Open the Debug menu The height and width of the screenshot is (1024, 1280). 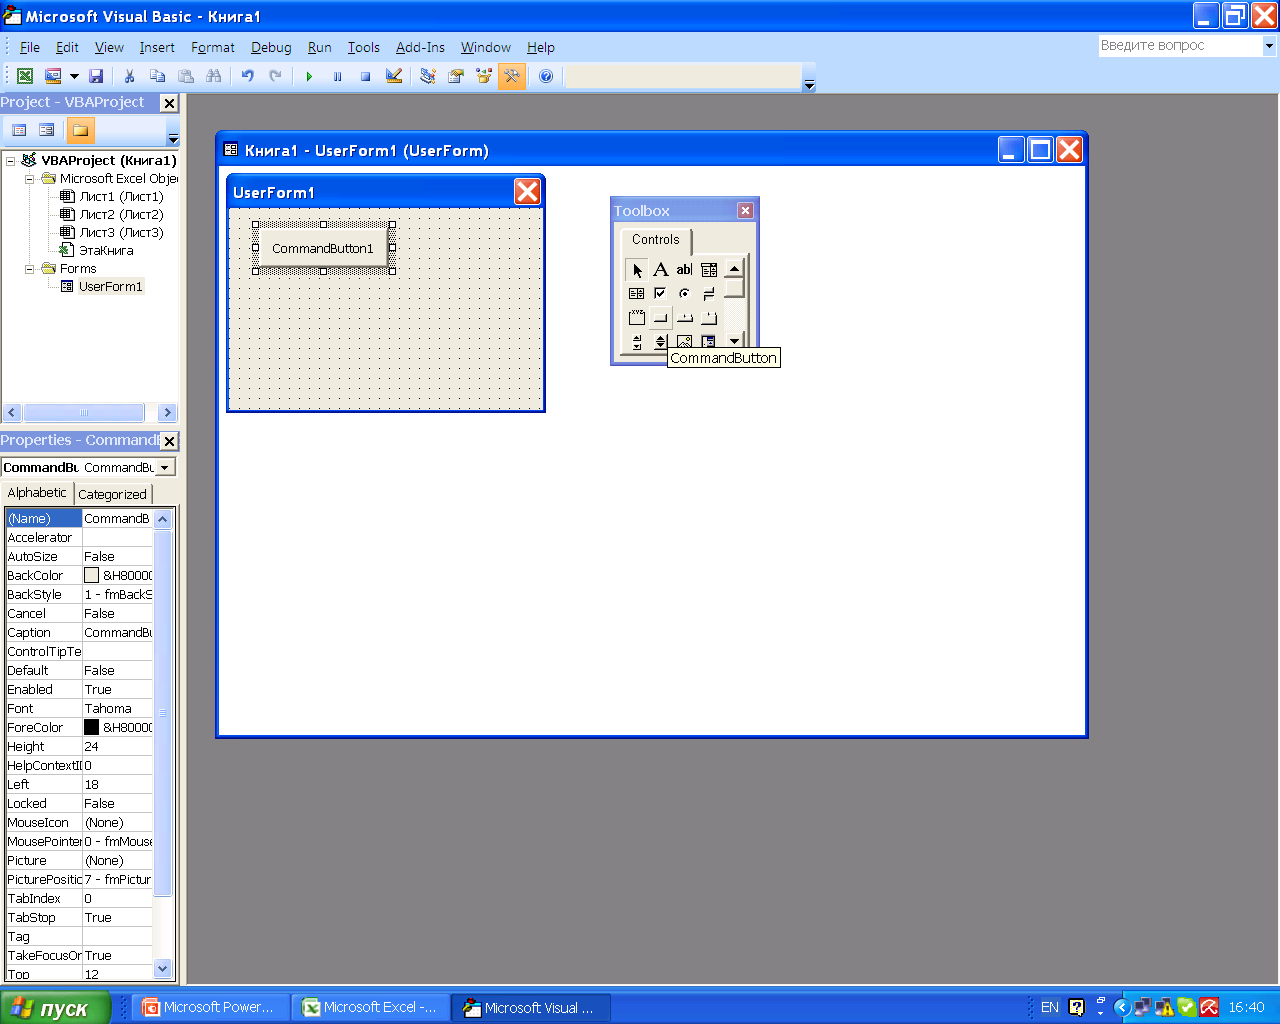coord(271,47)
